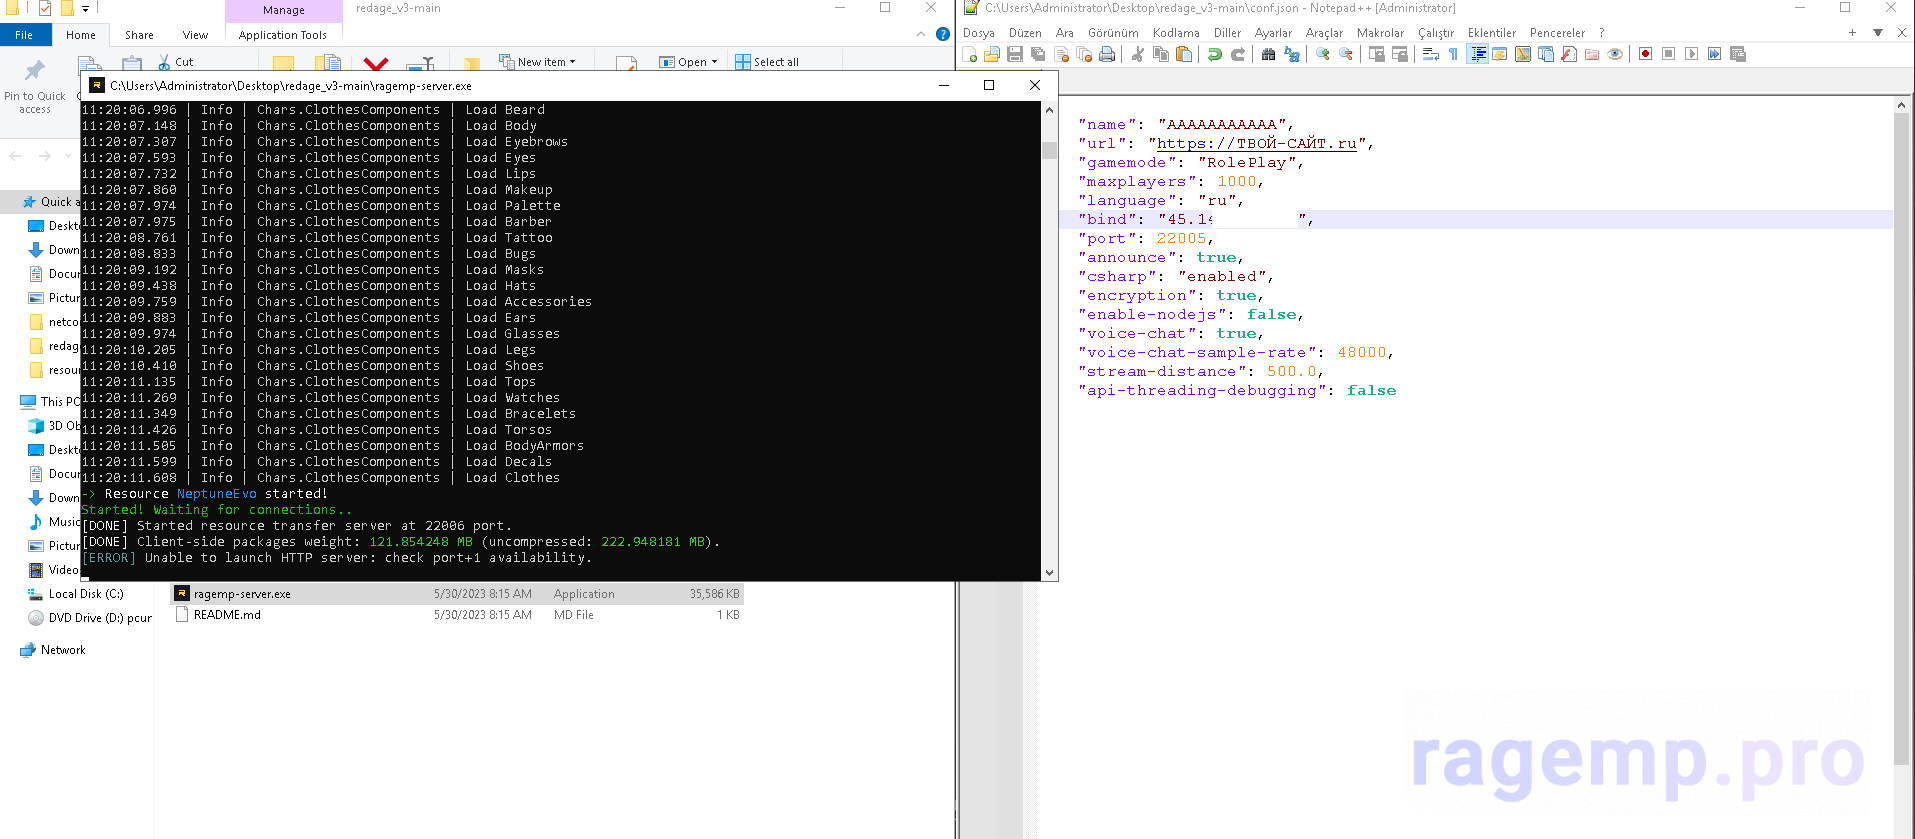Viewport: 1915px width, 839px height.
Task: Toggle word wrap in Notepad++ toolbar
Action: point(1430,55)
